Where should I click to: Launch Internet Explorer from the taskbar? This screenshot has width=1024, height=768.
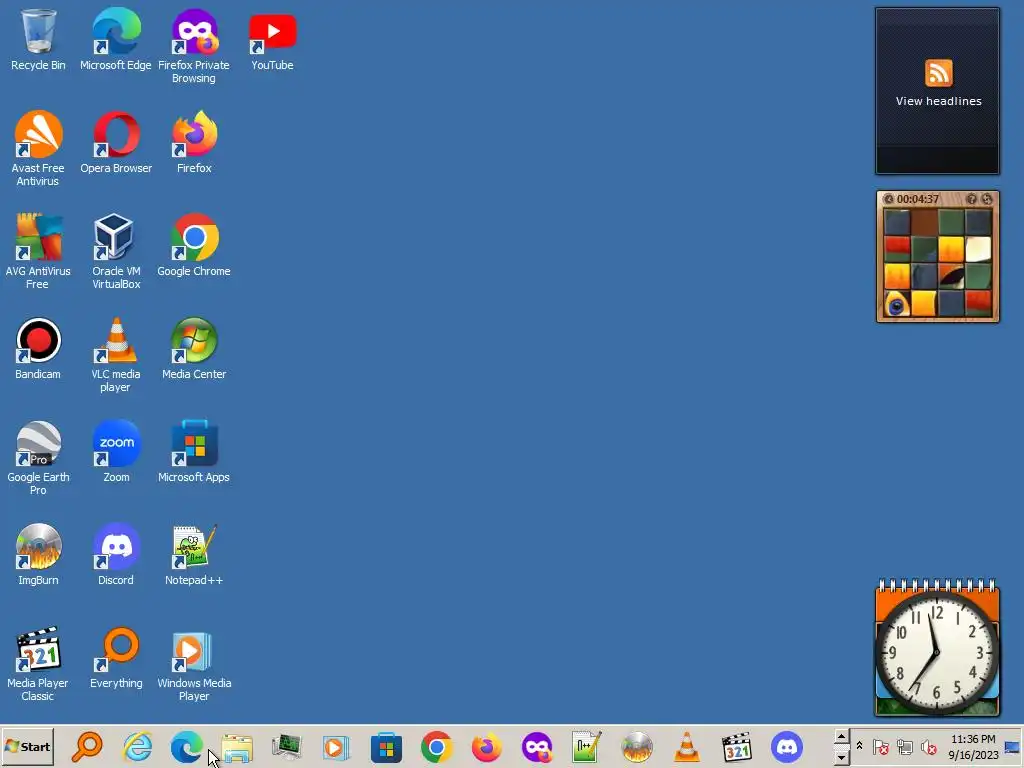tap(137, 747)
